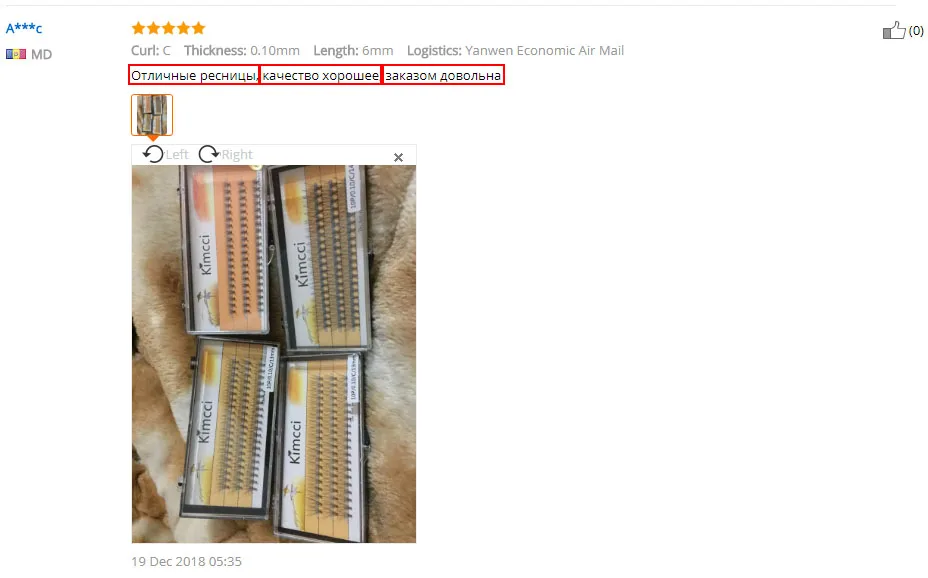Click the review date 19 Dec 2018
This screenshot has width=928, height=578.
point(186,561)
